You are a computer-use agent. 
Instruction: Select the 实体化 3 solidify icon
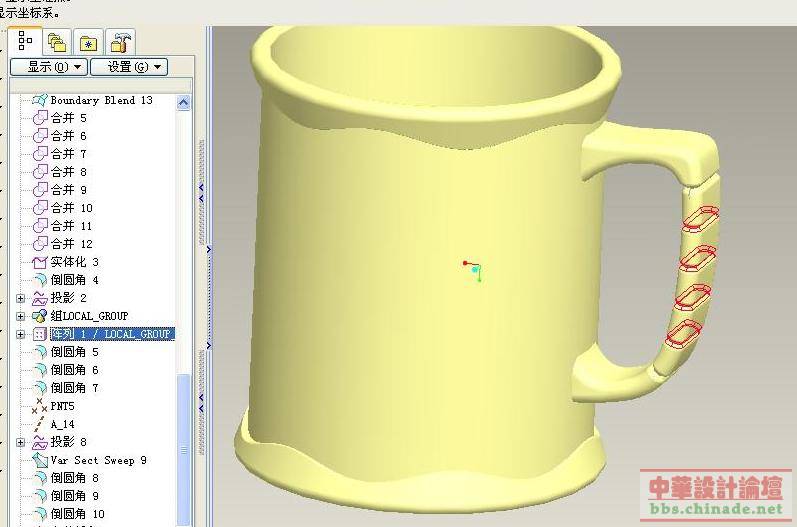[x=40, y=262]
